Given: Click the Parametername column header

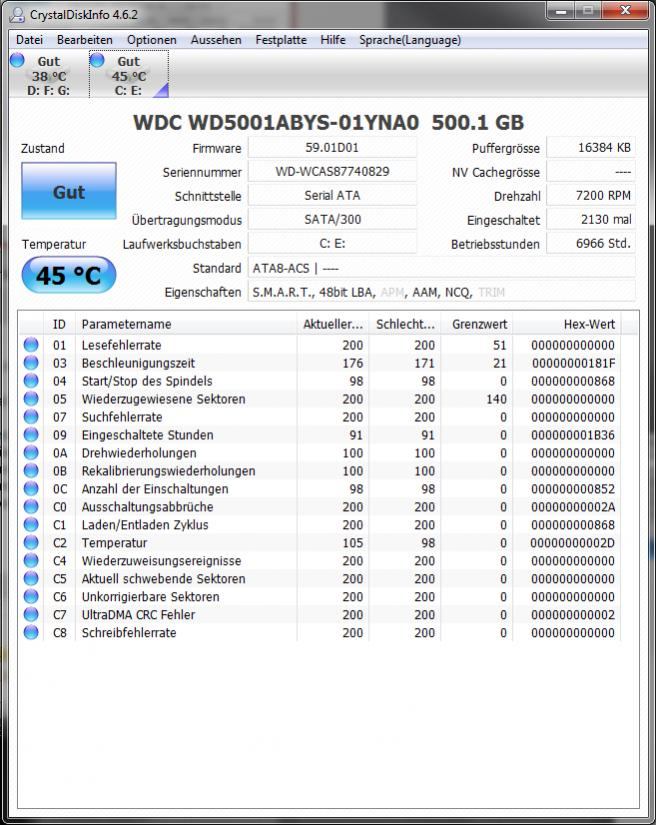Looking at the screenshot, I should pos(186,324).
